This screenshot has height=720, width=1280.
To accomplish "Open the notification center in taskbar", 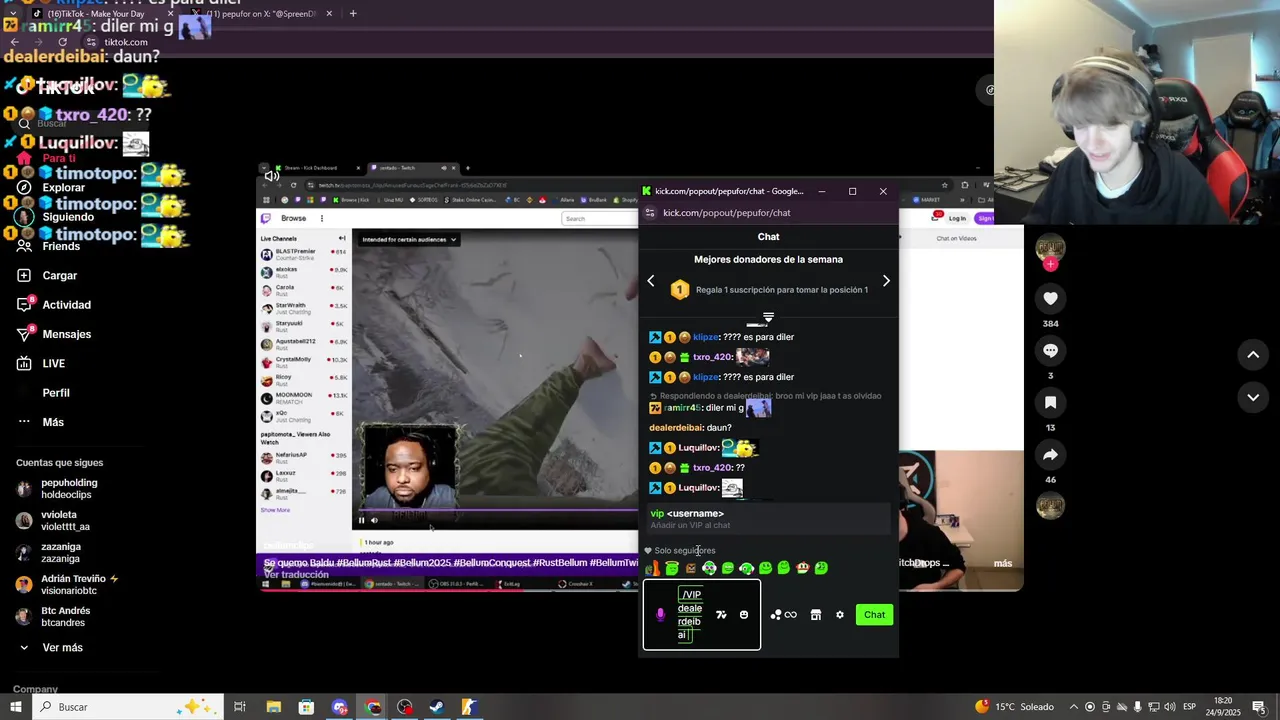I will 1258,707.
